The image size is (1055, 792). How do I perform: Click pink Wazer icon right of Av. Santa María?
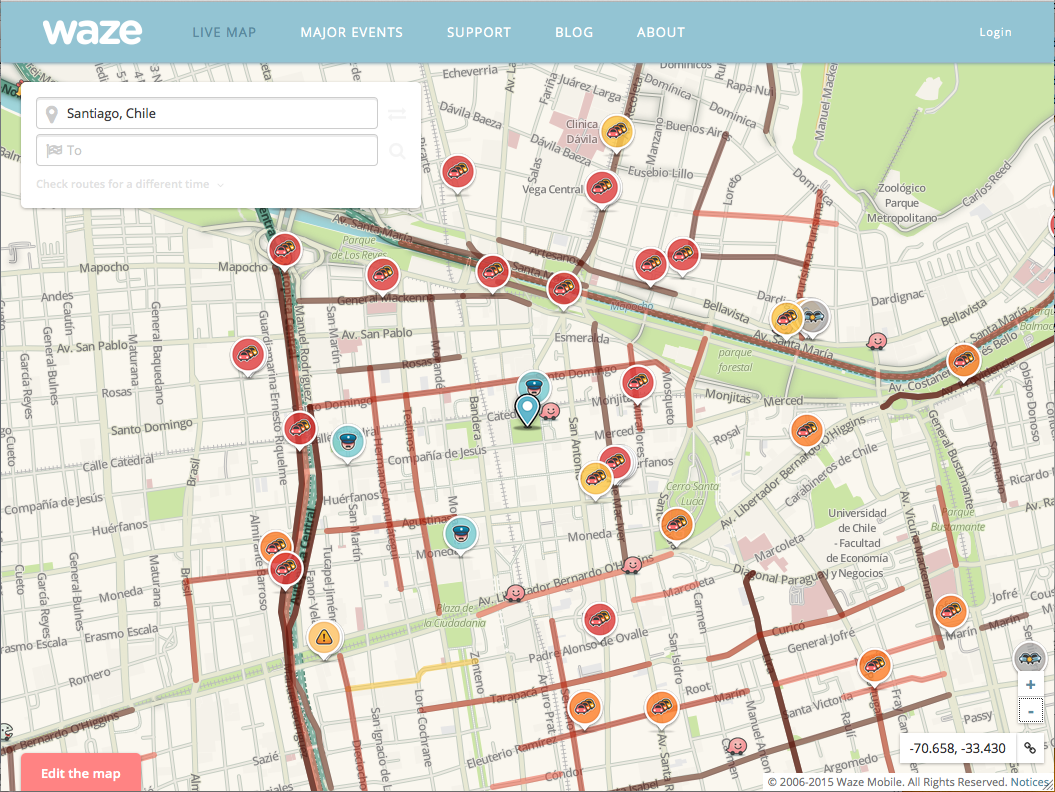877,343
